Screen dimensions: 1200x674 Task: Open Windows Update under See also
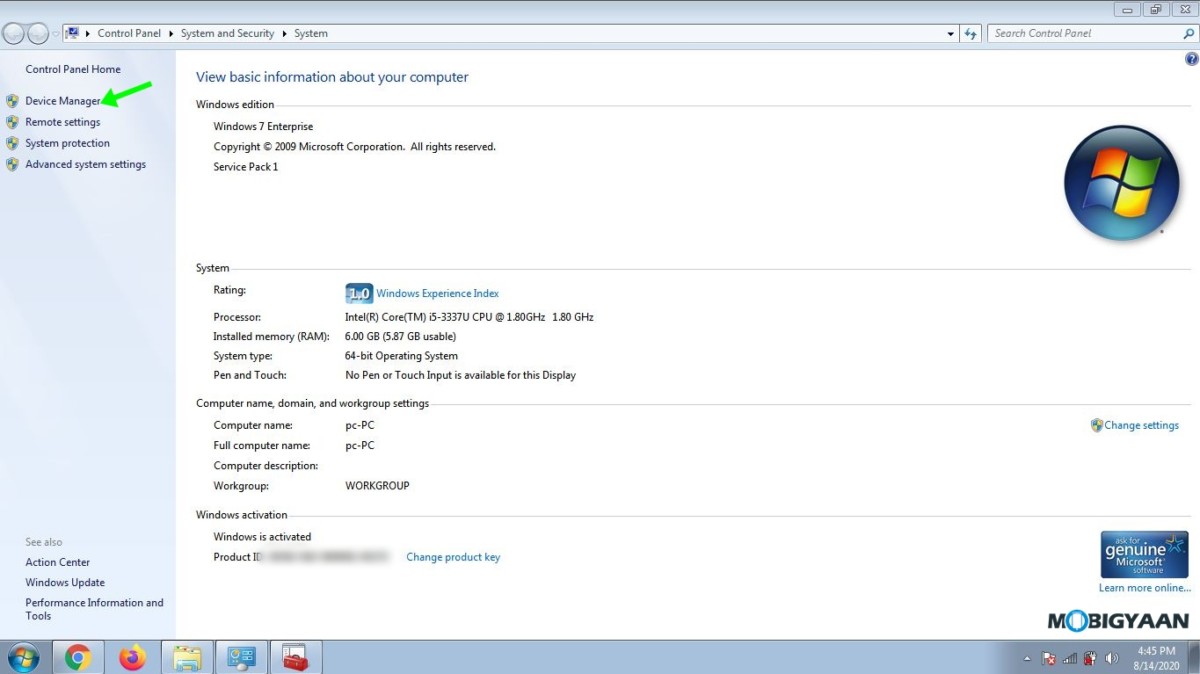pos(65,582)
